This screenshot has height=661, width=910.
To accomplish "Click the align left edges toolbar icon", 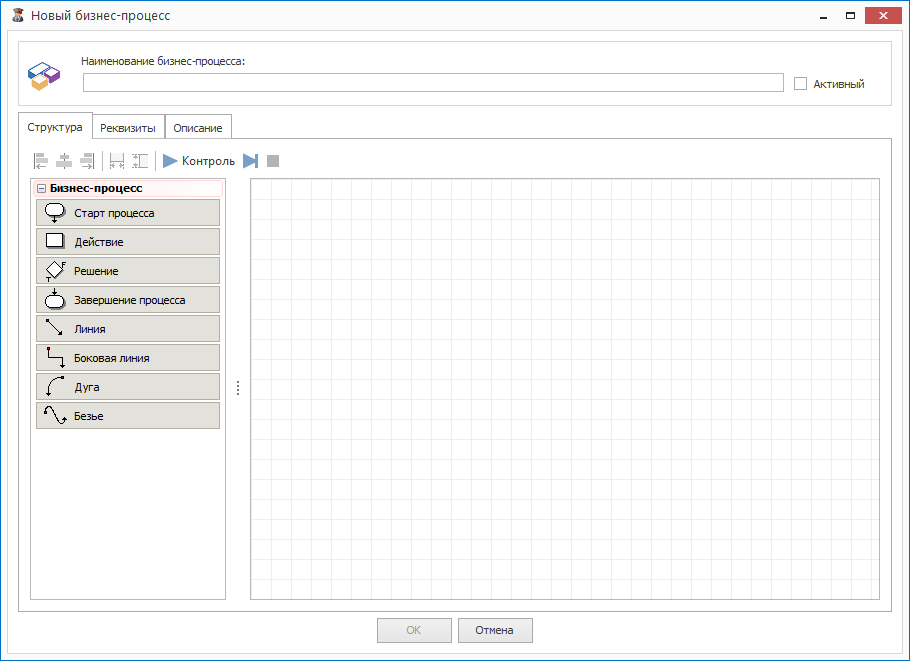I will [x=41, y=161].
